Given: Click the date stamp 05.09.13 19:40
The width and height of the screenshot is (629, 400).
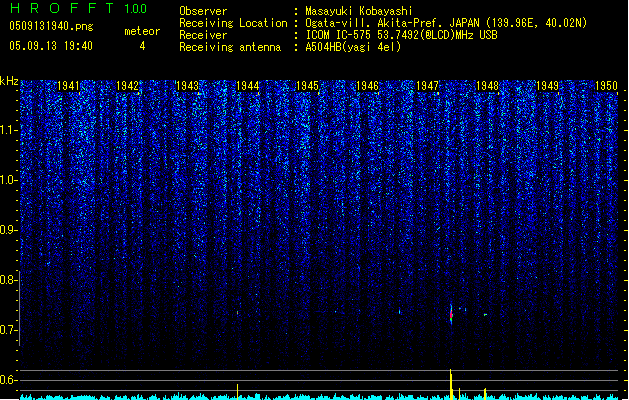Looking at the screenshot, I should [51, 46].
